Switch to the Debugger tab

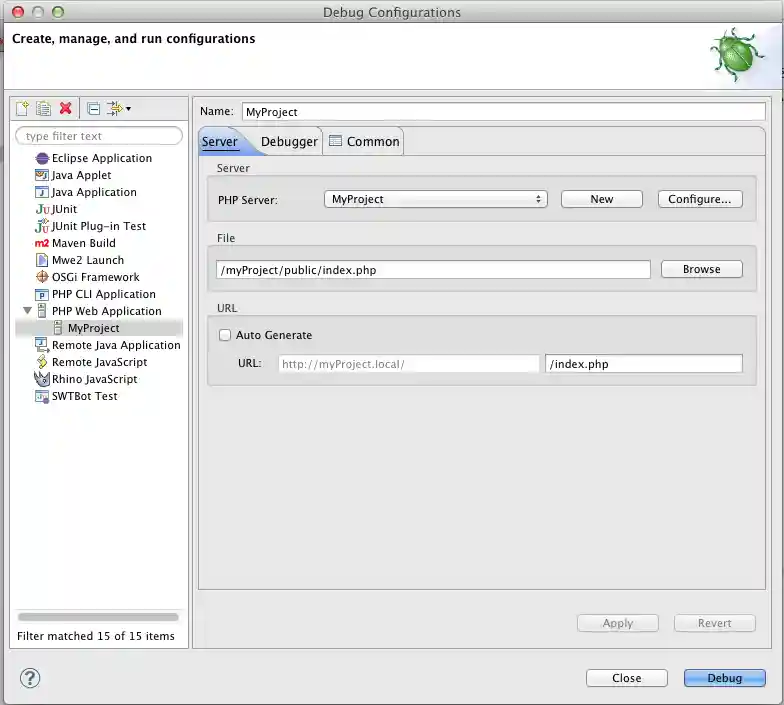[x=289, y=142]
